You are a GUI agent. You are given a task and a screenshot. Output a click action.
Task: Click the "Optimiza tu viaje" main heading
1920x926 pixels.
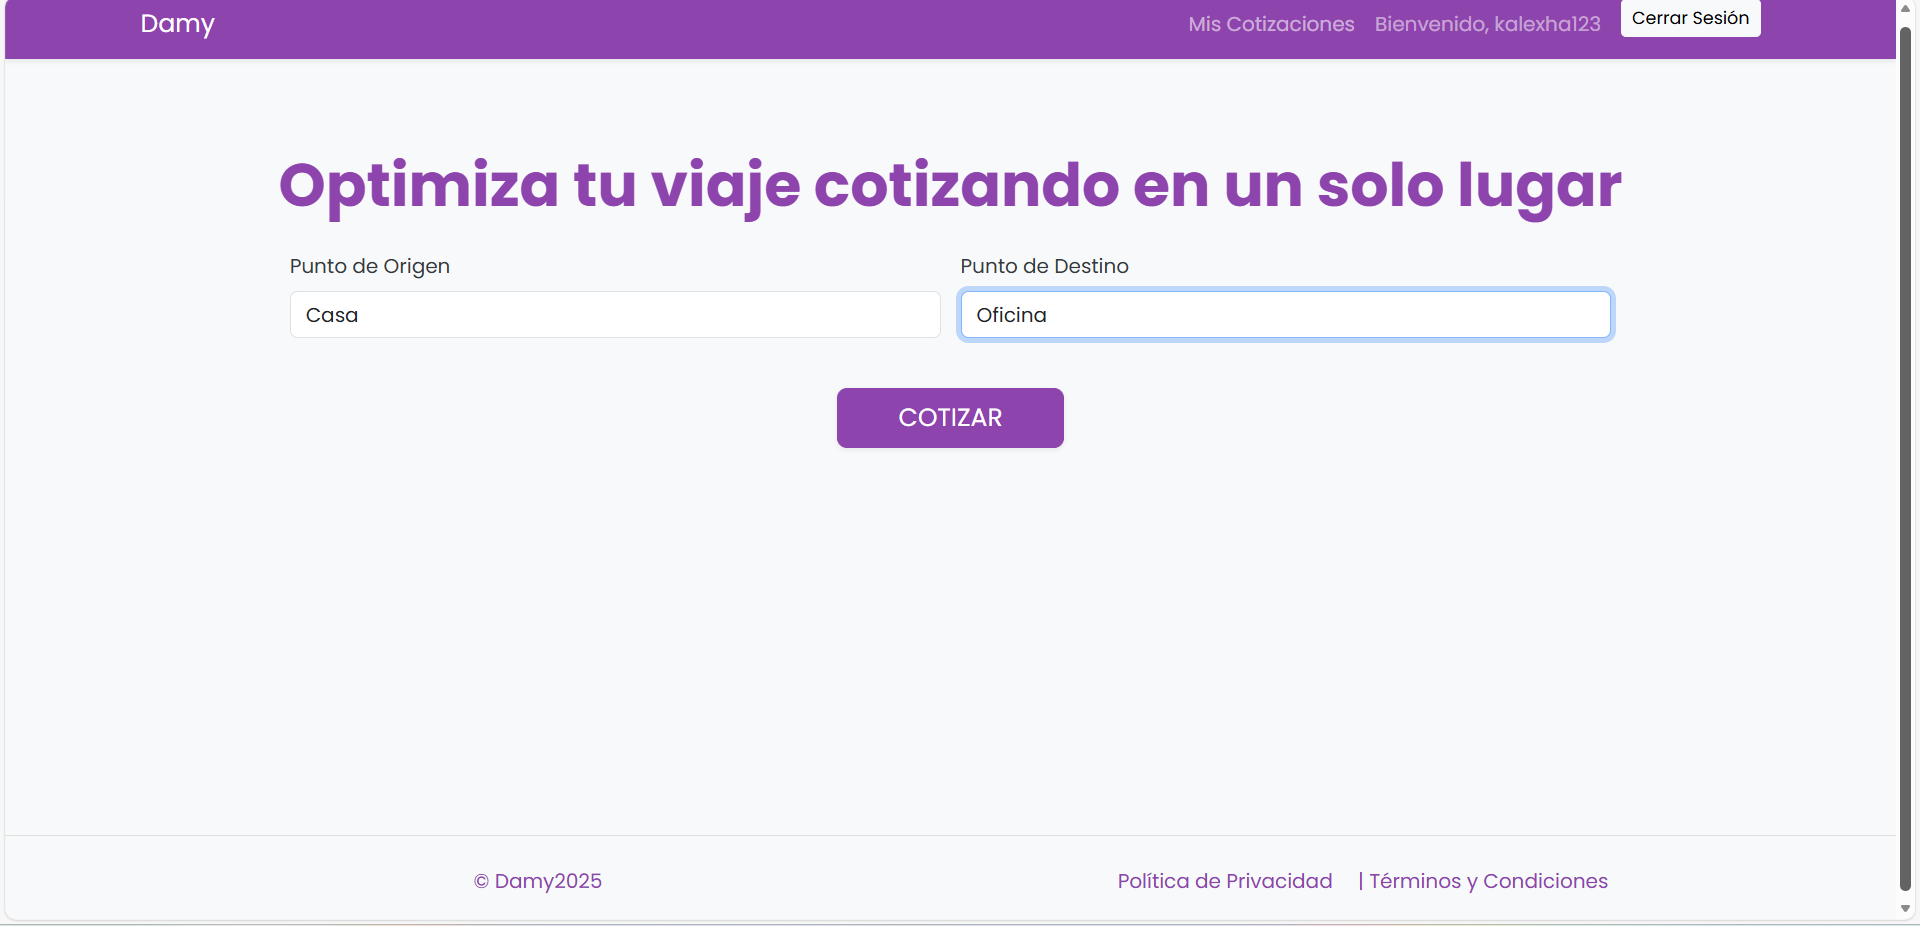pyautogui.click(x=949, y=186)
